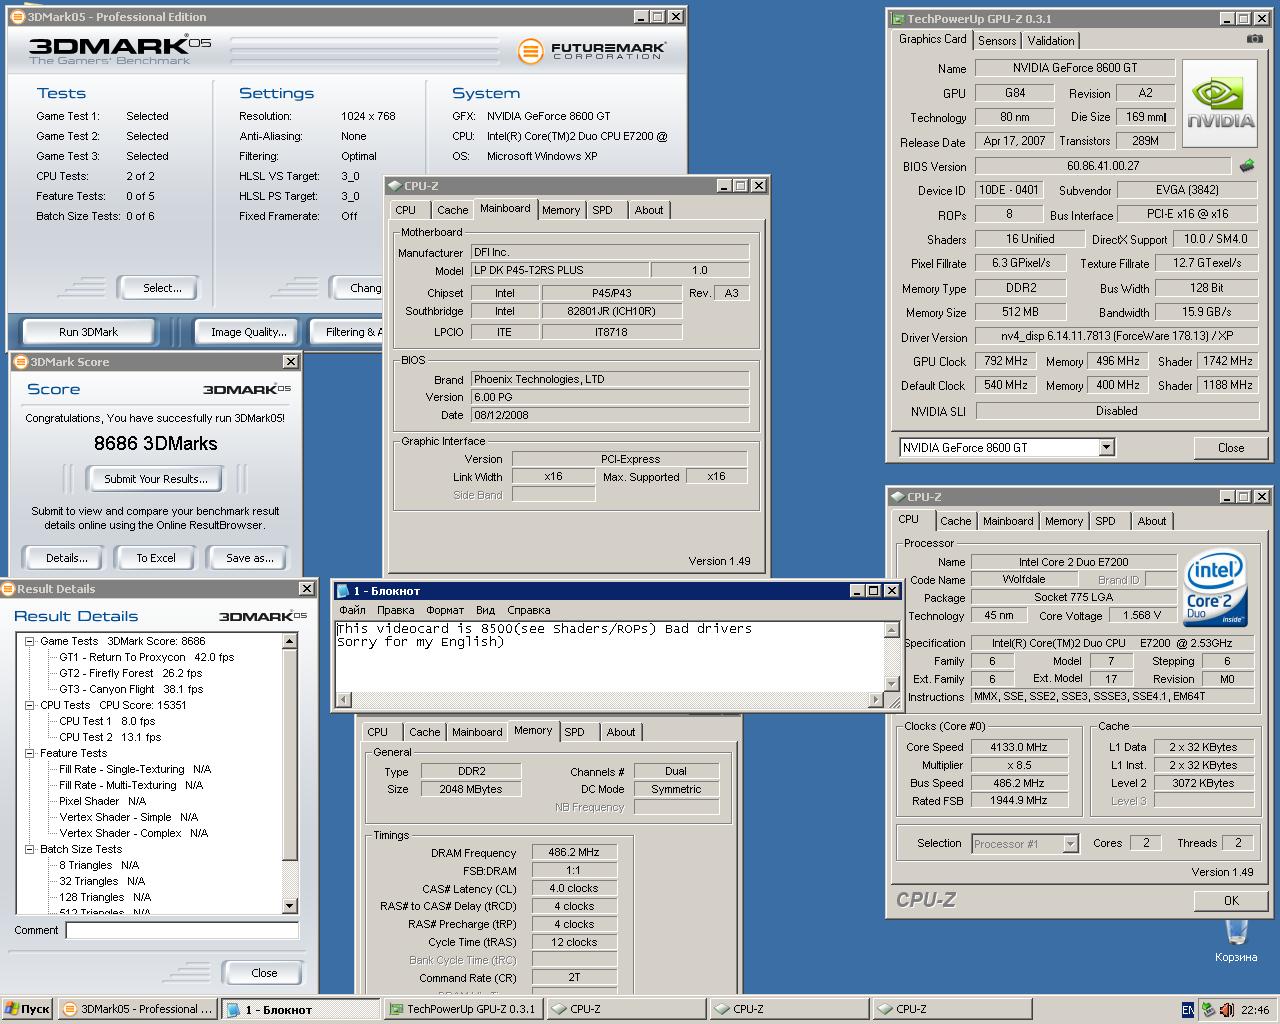The image size is (1280, 1024).
Task: Click into the Comment input field
Action: pos(182,930)
